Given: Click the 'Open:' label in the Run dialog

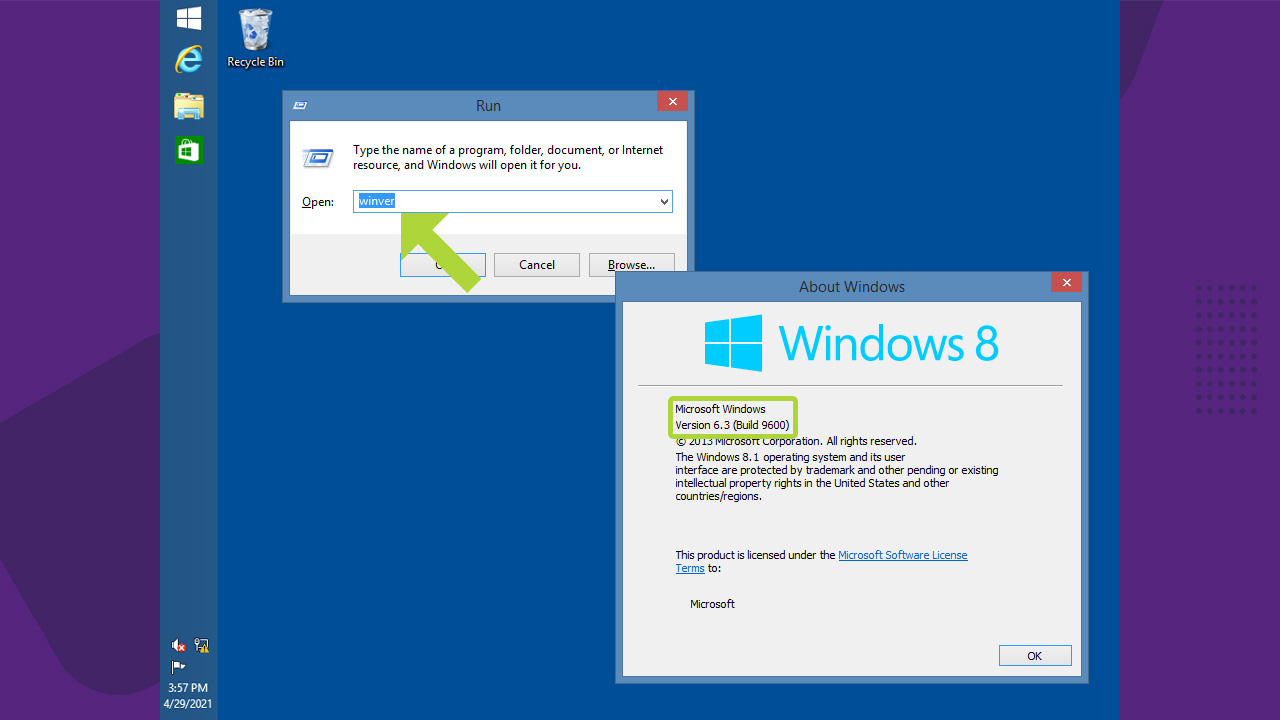Looking at the screenshot, I should coord(318,202).
